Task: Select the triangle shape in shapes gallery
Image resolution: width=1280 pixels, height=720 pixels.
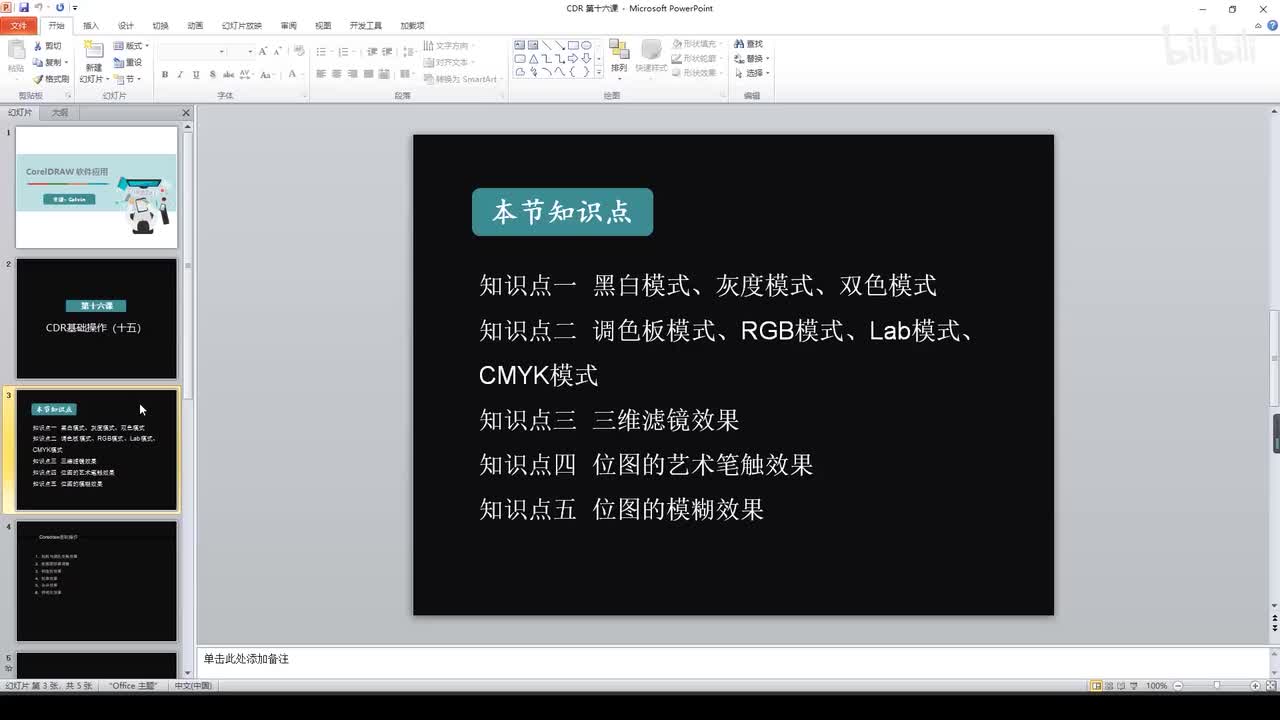Action: click(533, 58)
